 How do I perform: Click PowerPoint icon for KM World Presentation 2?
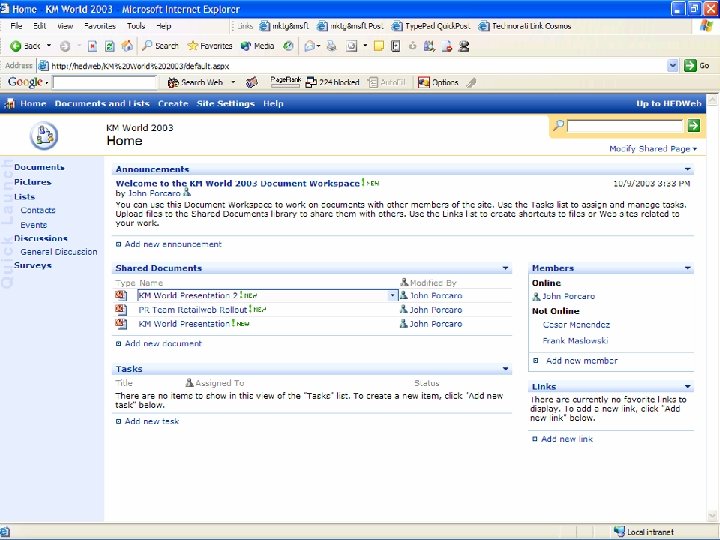pos(121,295)
